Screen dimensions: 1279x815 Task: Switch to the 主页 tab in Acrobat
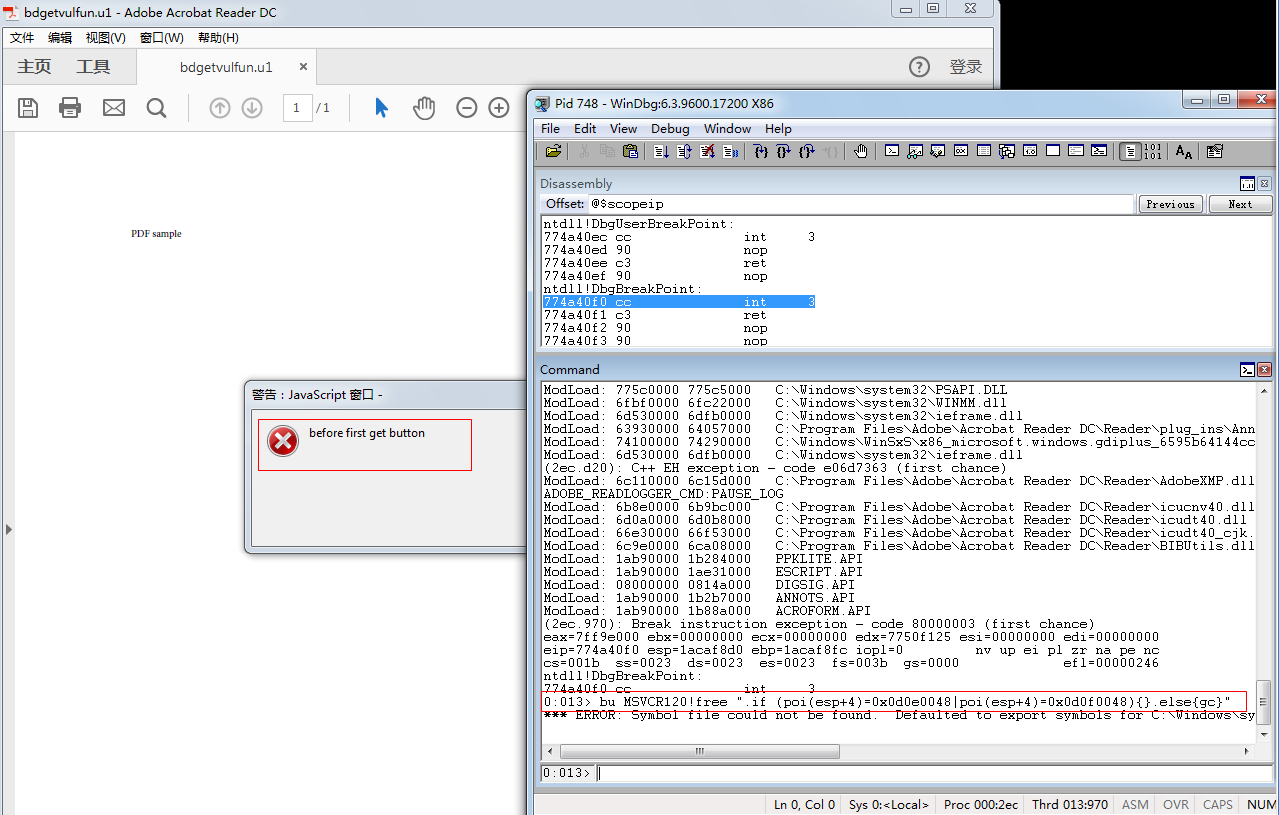point(34,67)
